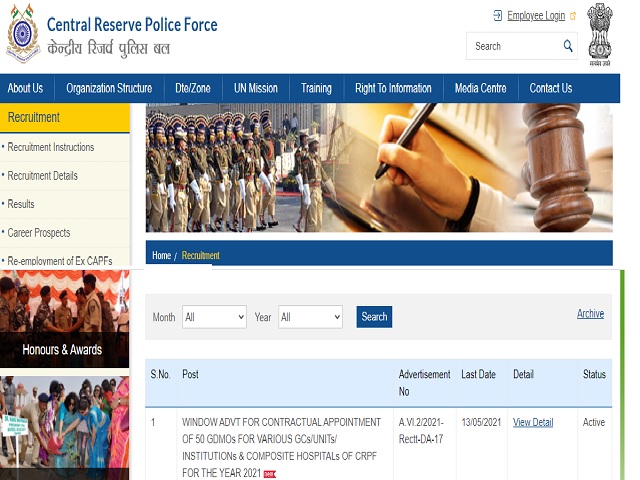Click the red 'new' badge in row 1
Screen dimensions: 640x480
pyautogui.click(x=270, y=474)
